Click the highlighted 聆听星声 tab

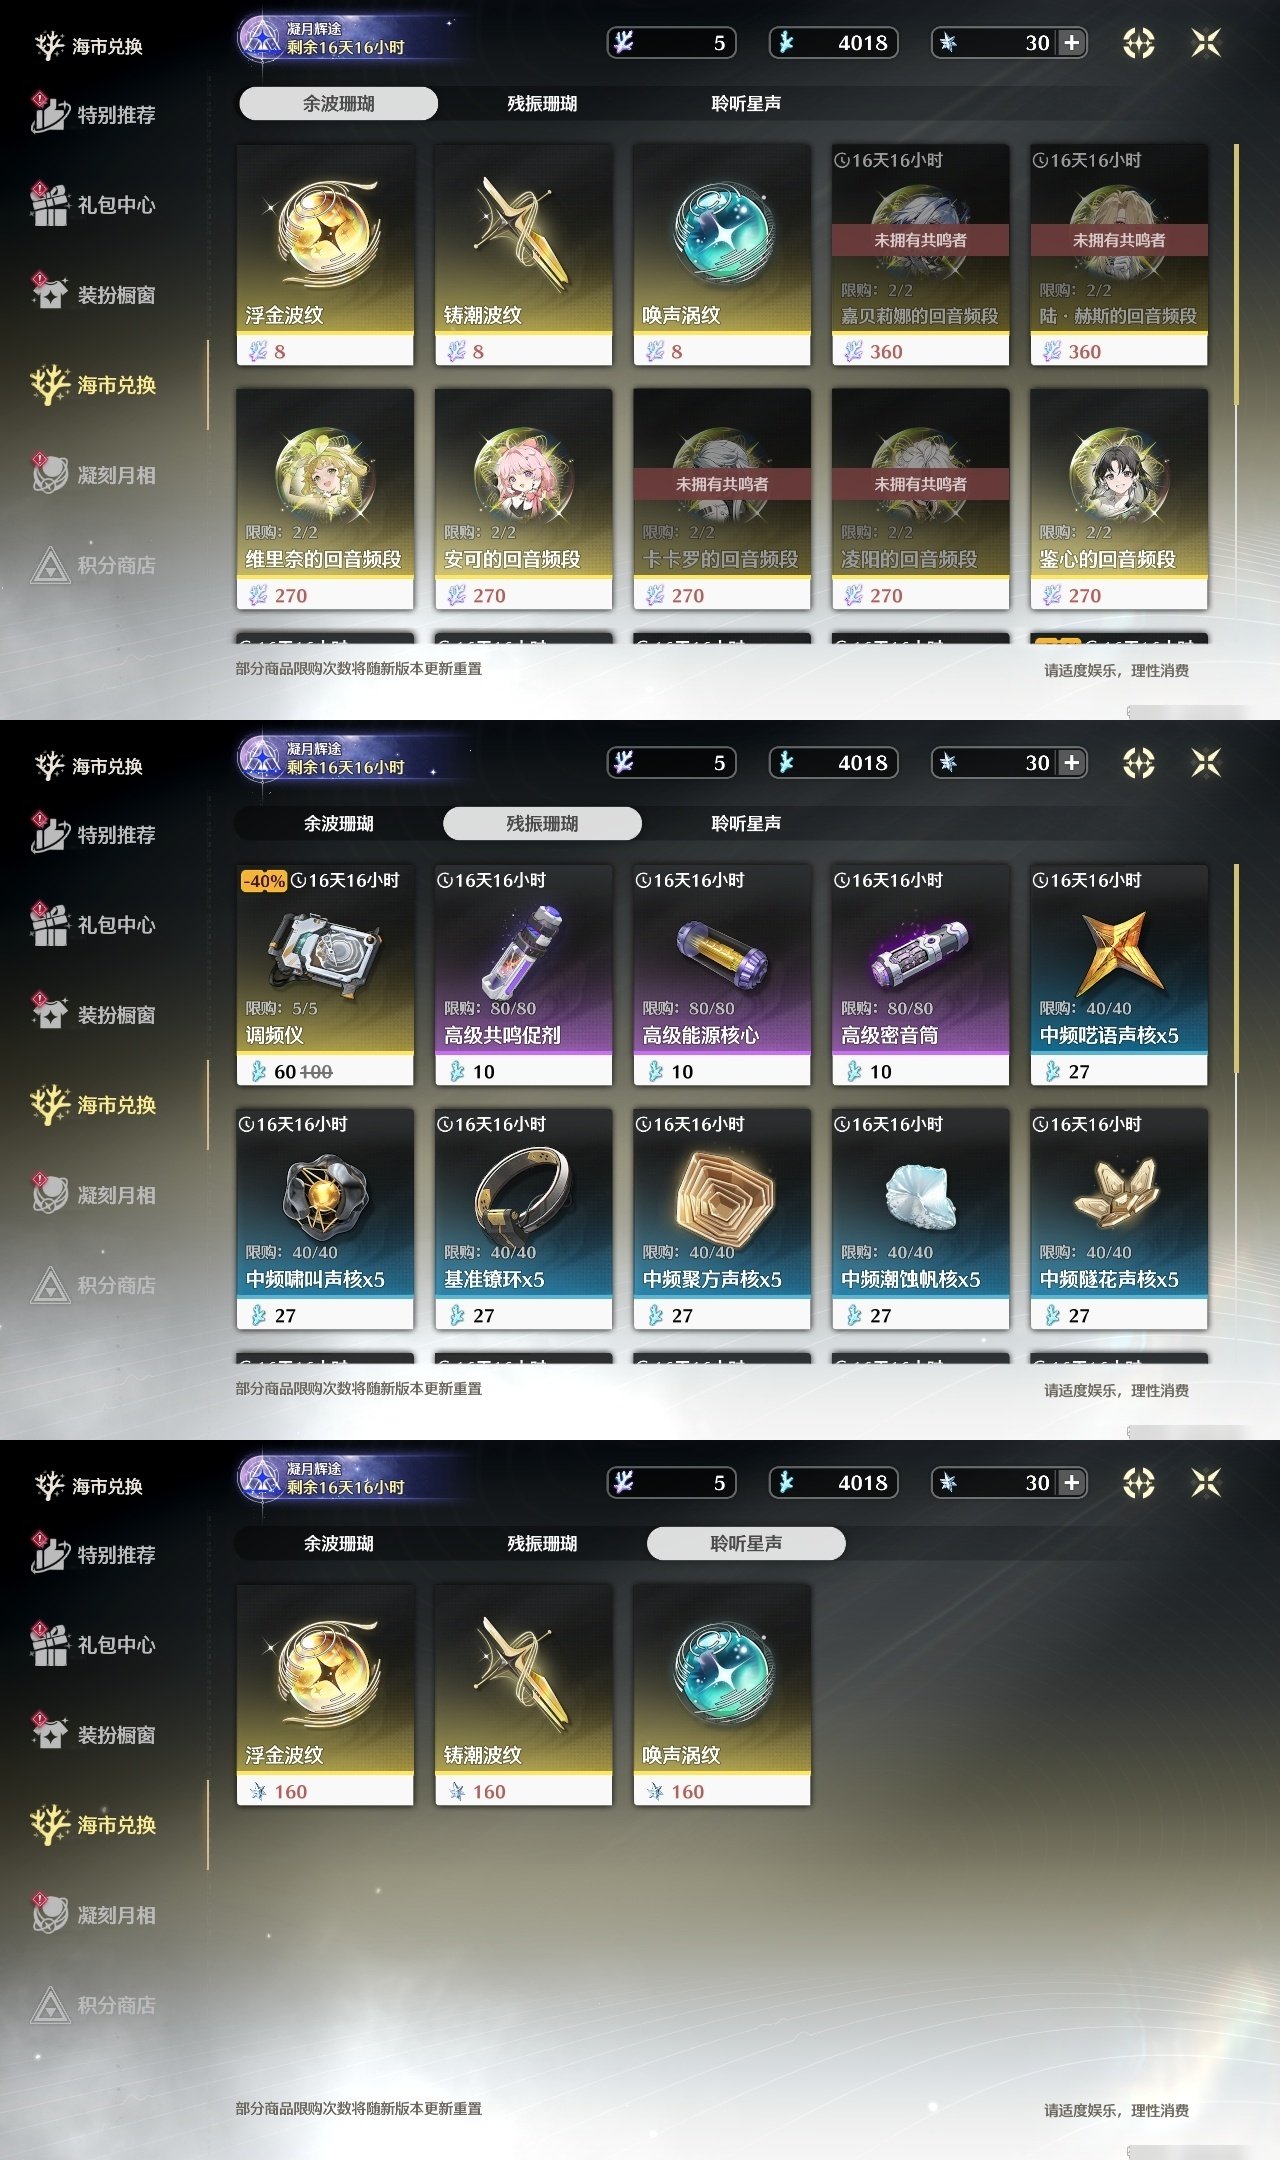pos(746,1543)
